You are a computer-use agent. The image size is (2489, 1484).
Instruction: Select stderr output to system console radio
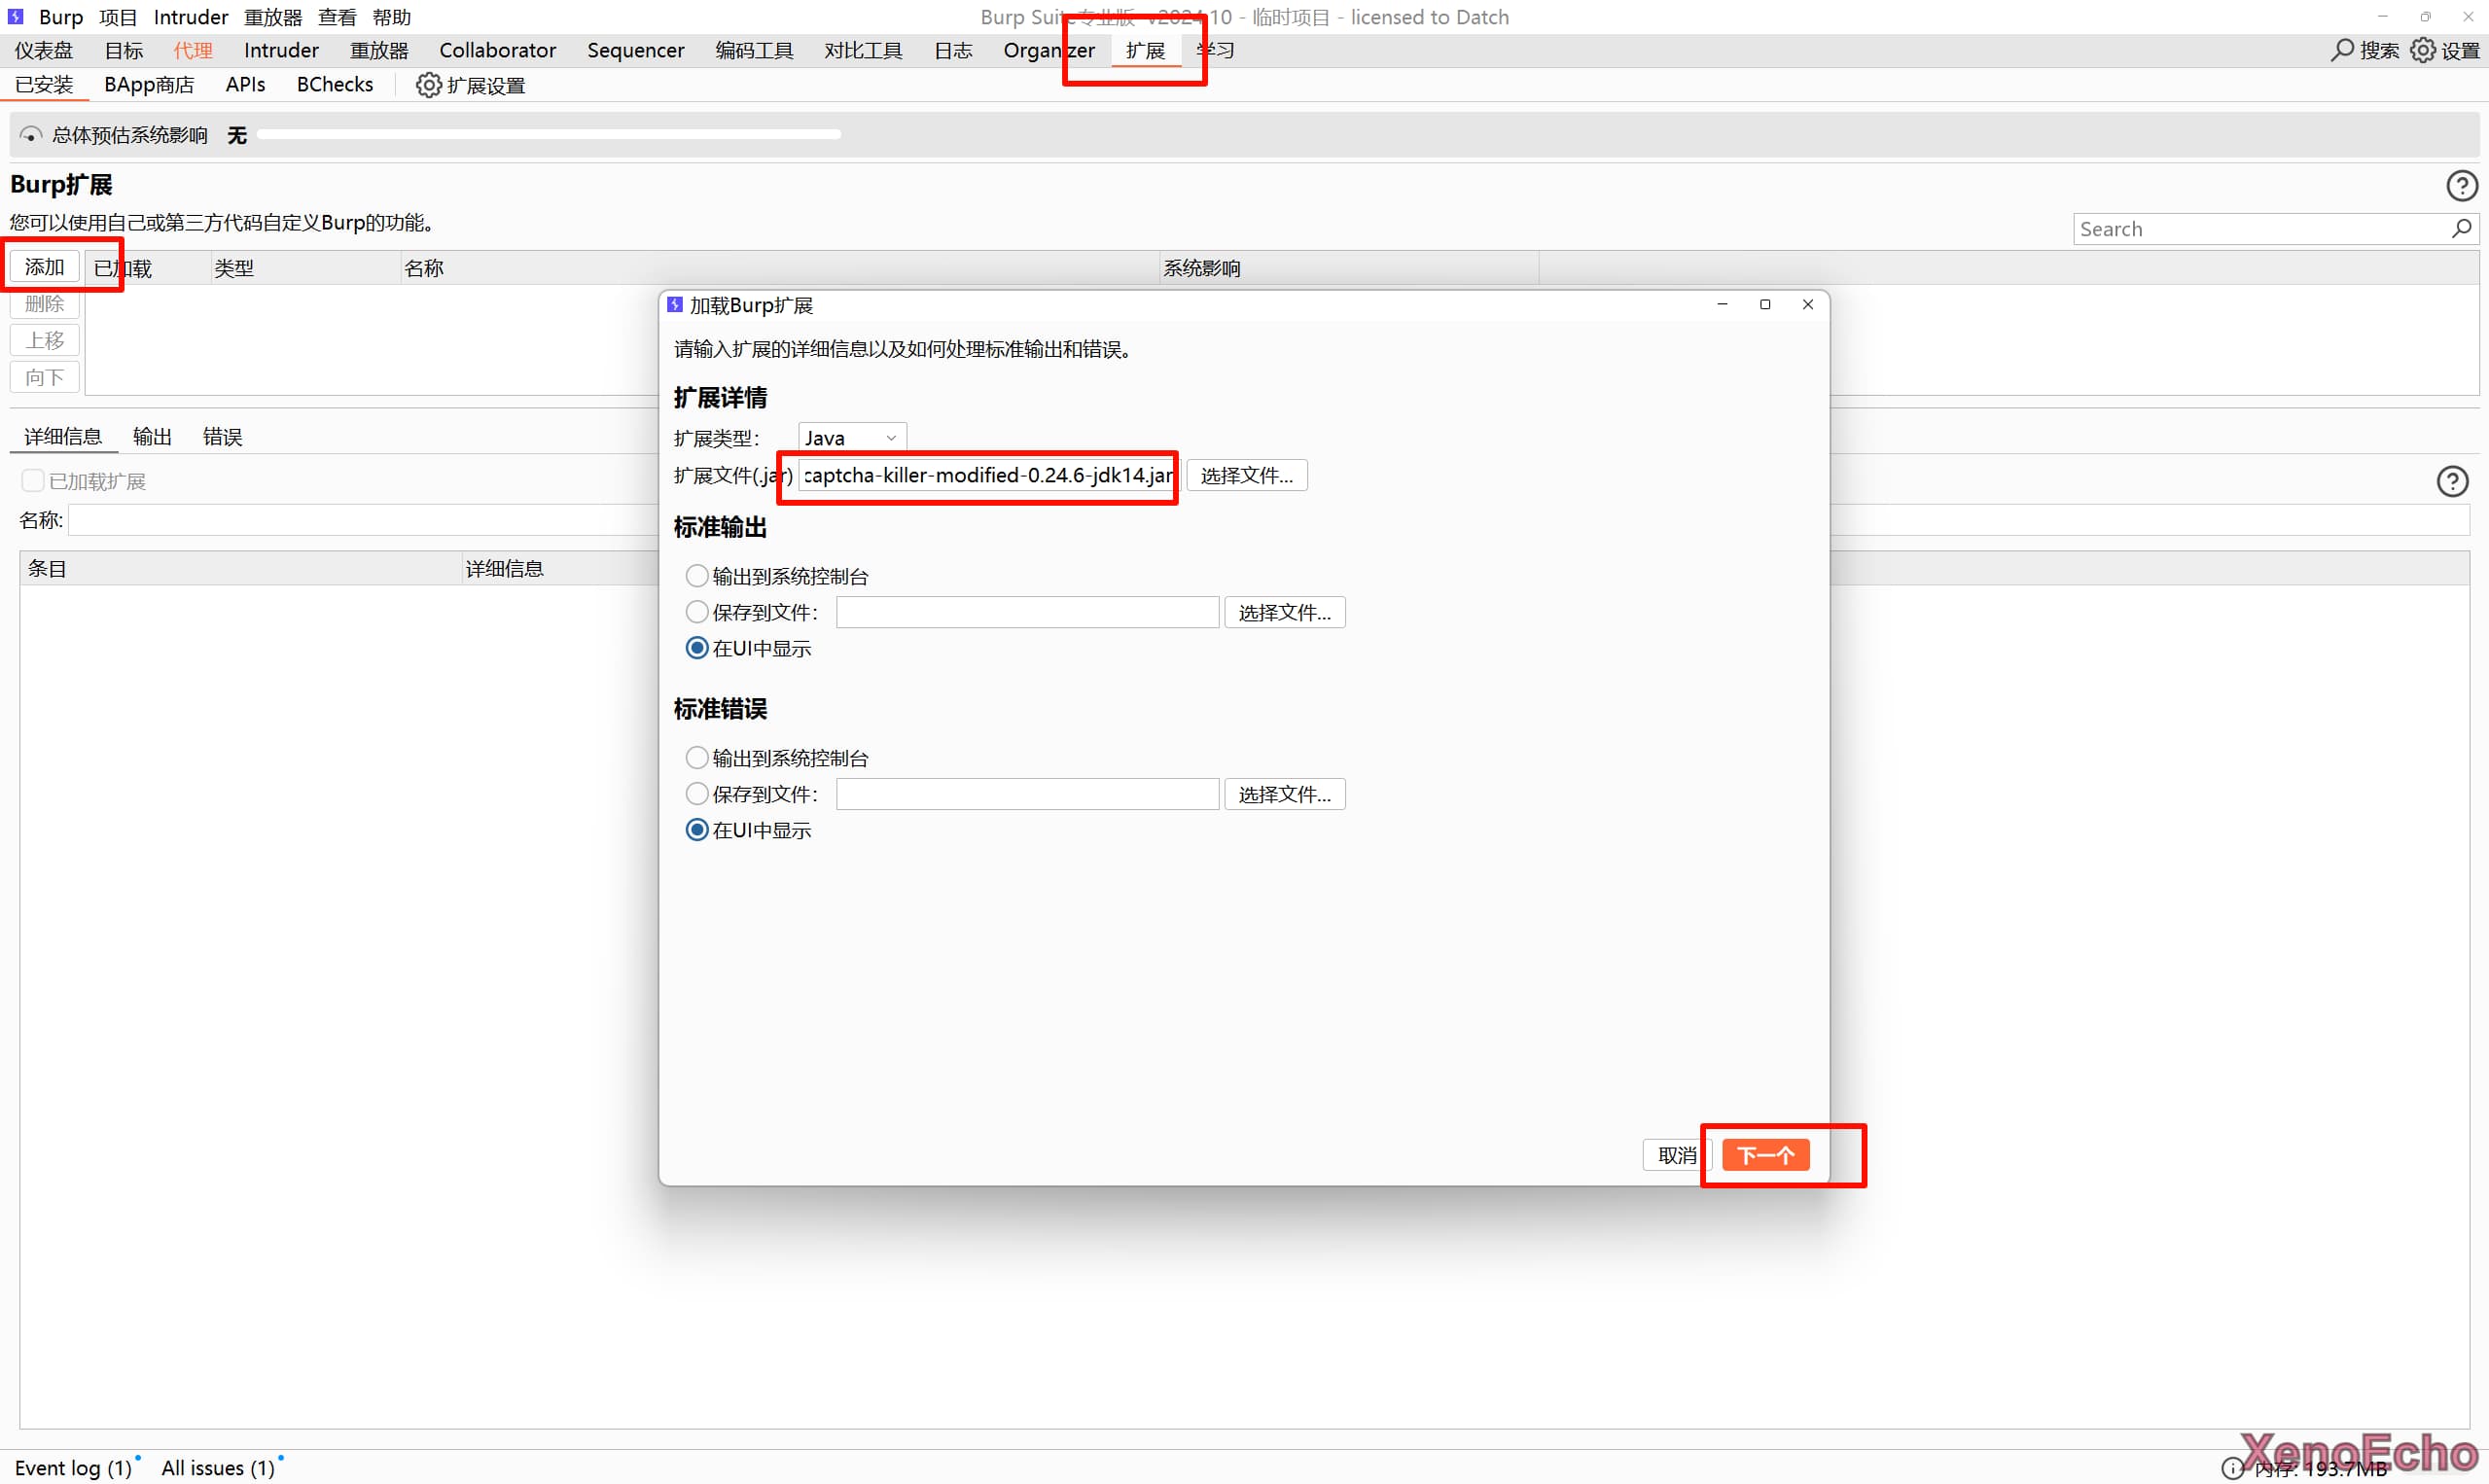click(x=697, y=758)
